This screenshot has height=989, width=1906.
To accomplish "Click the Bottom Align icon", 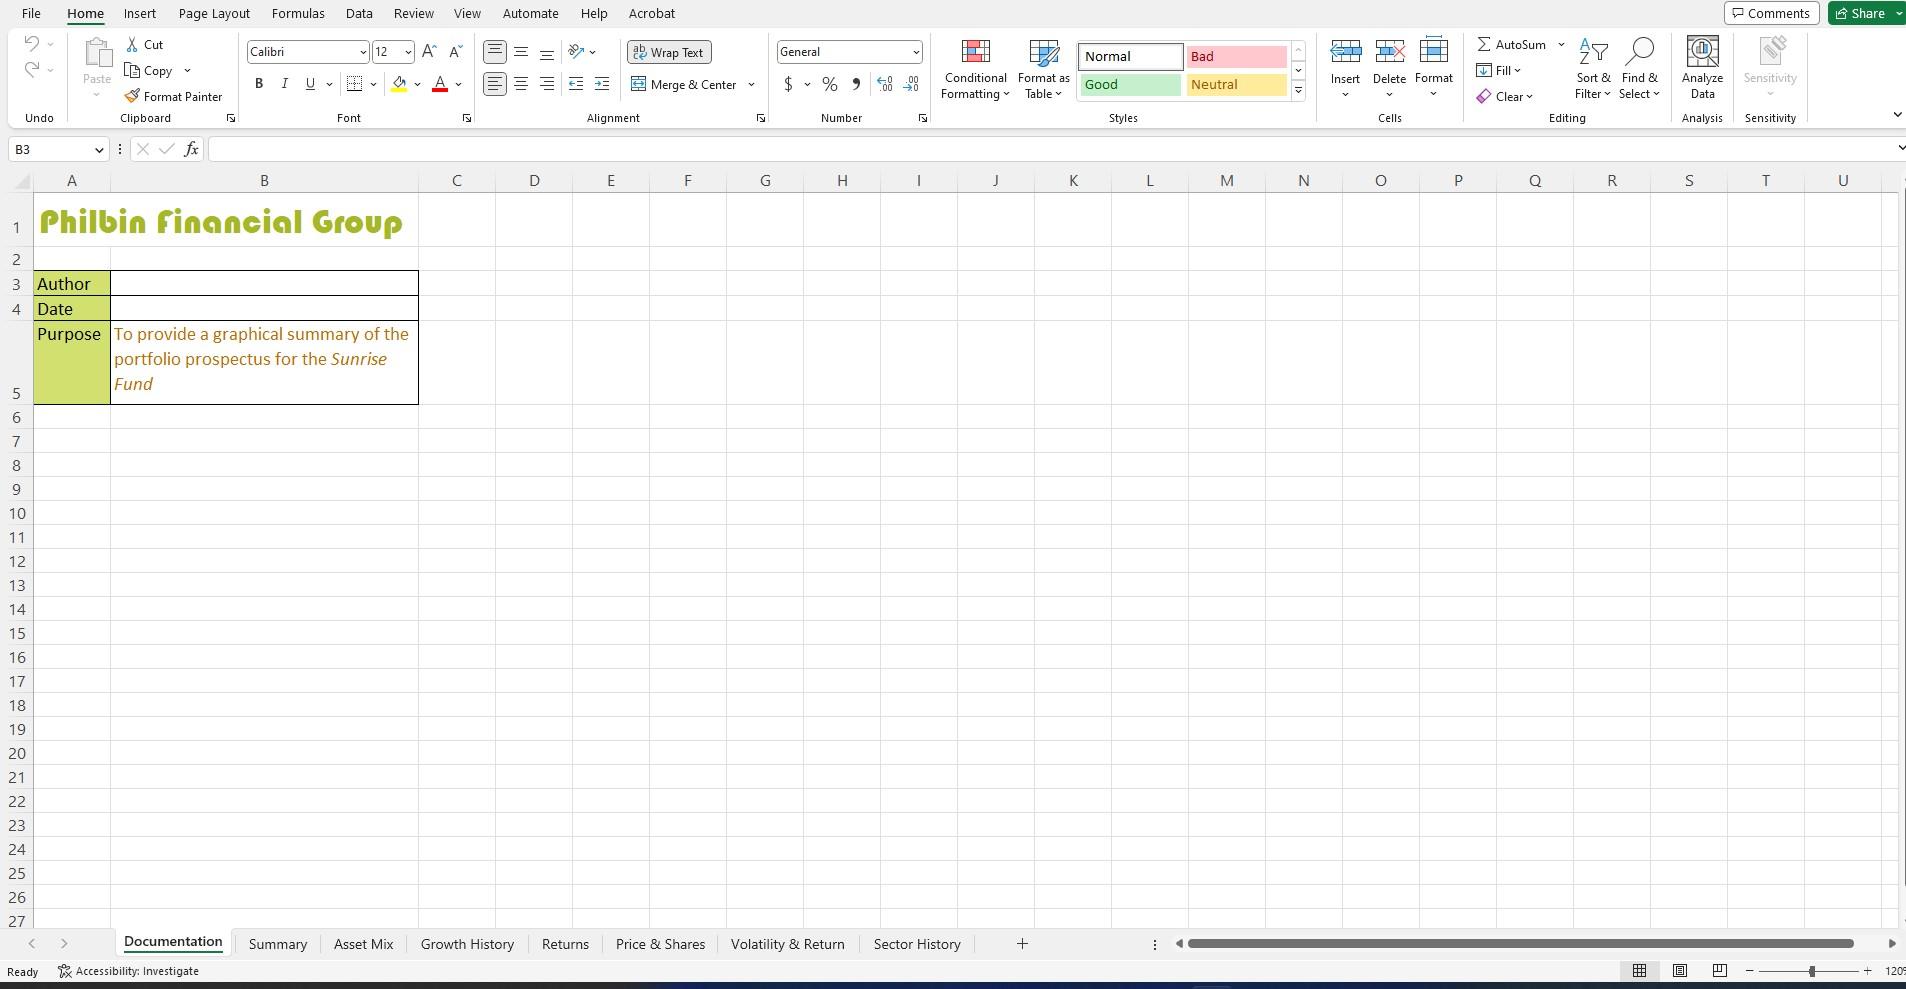I will coord(546,52).
